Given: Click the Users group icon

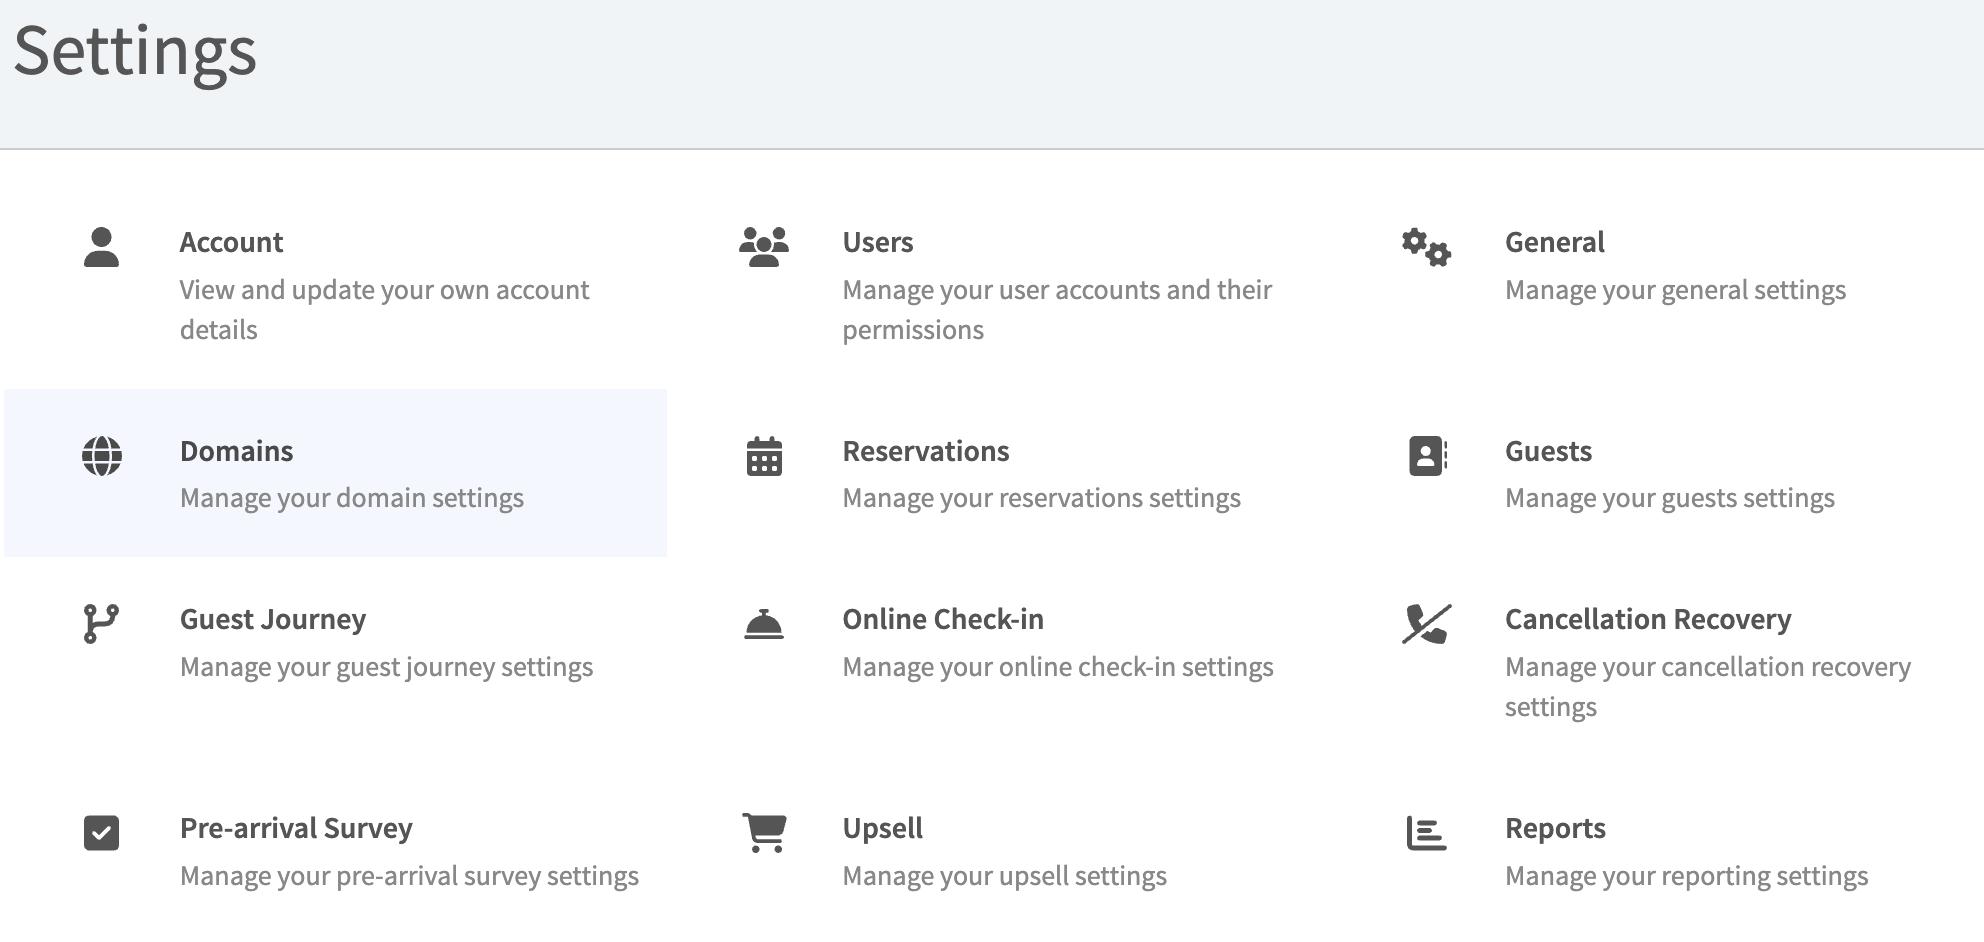Looking at the screenshot, I should click(764, 247).
